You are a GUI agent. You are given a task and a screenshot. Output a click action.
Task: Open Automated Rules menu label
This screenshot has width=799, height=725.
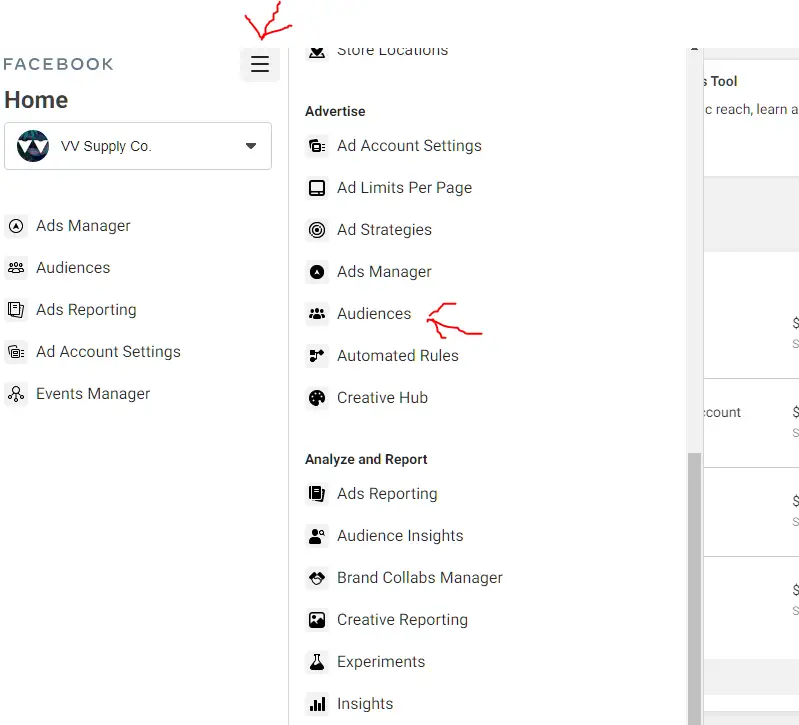tap(398, 356)
